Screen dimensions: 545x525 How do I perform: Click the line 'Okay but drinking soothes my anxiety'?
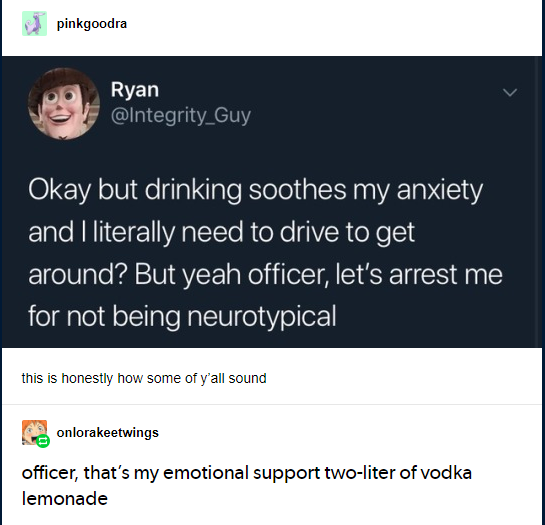coord(255,190)
